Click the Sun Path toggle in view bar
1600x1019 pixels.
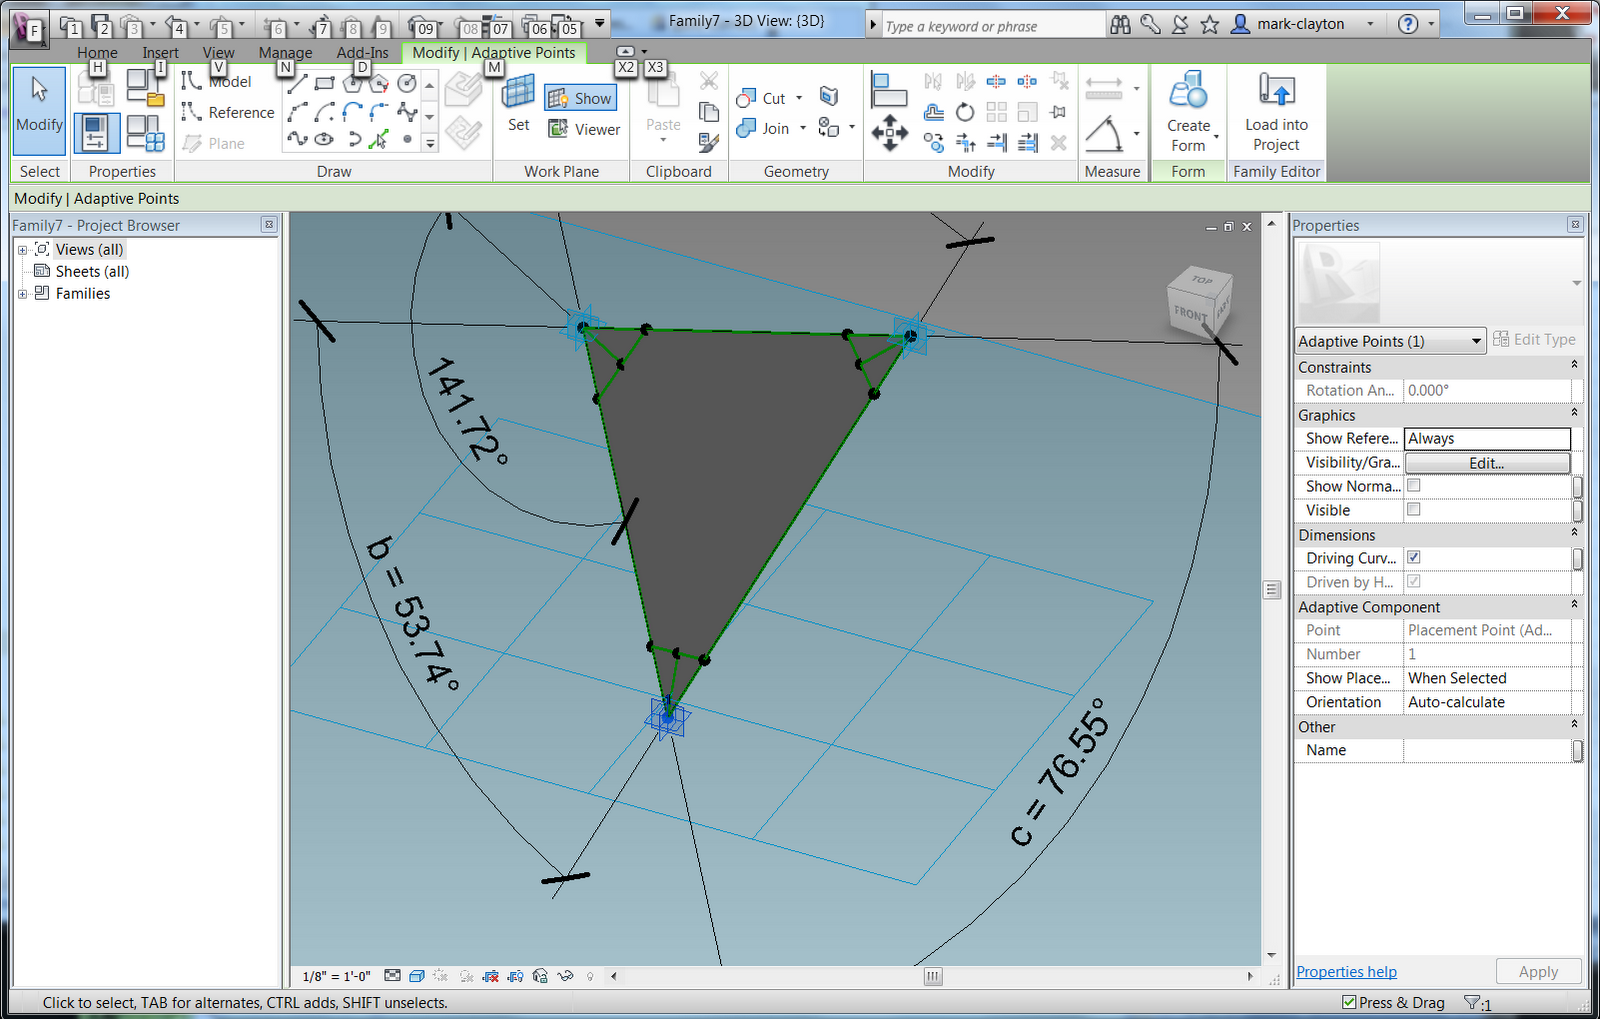pos(440,976)
